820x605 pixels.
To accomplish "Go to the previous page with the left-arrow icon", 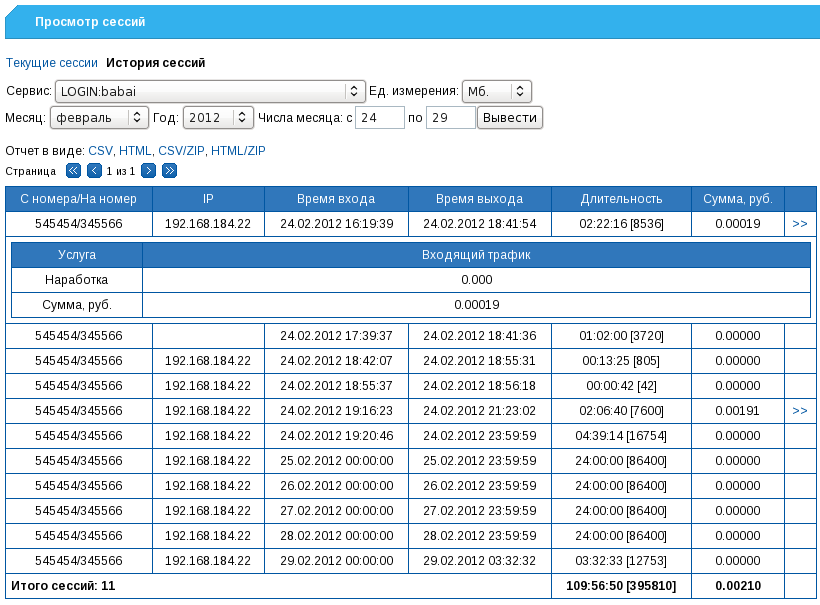I will (94, 171).
